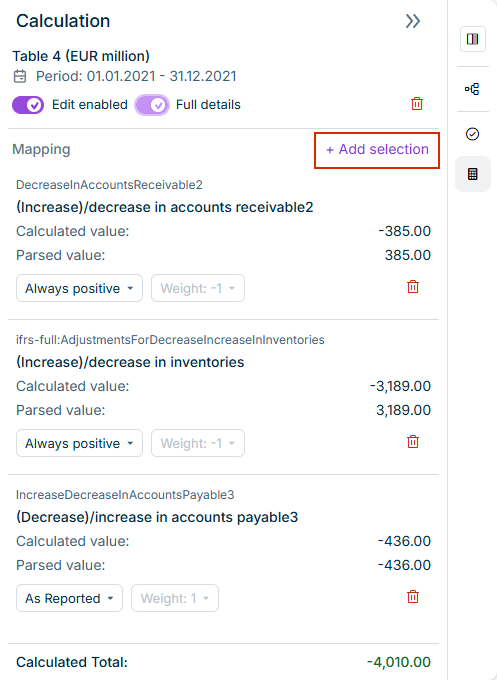Click the period calendar icon
497x680 pixels.
(x=20, y=76)
